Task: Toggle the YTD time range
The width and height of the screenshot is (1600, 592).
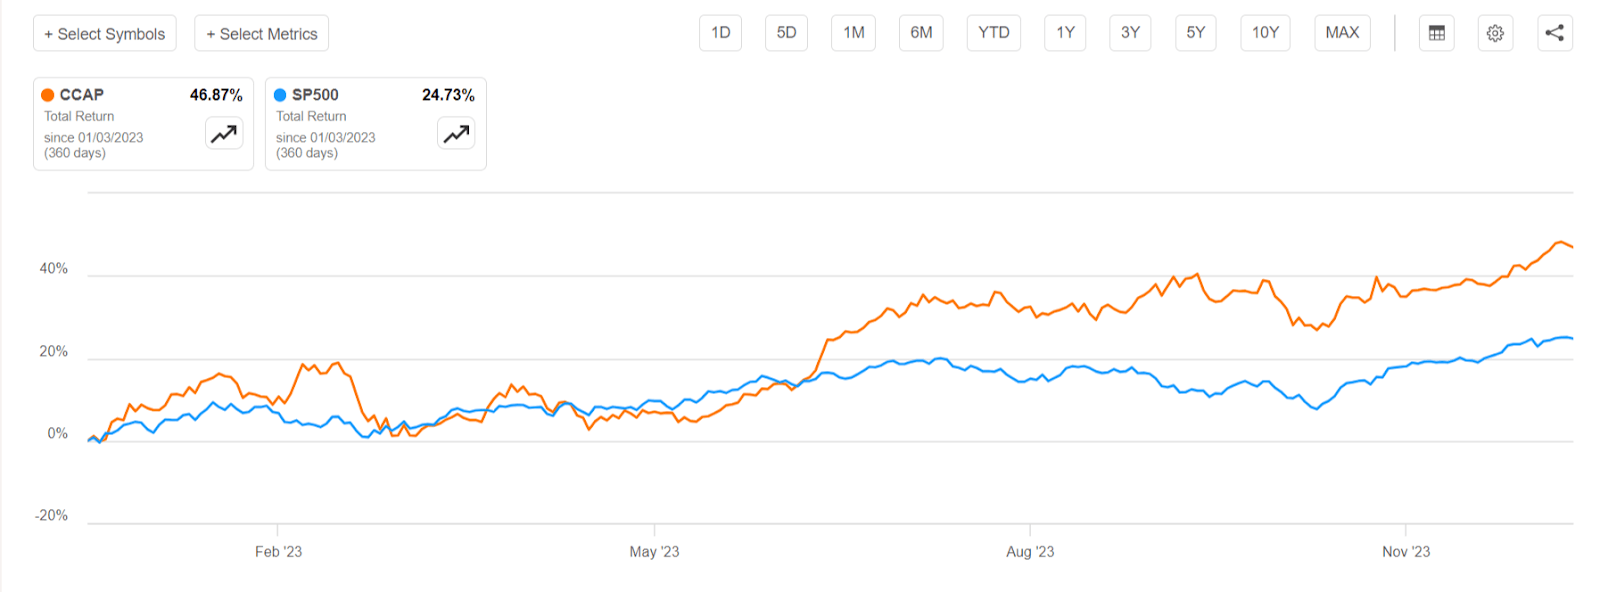Action: click(x=993, y=32)
